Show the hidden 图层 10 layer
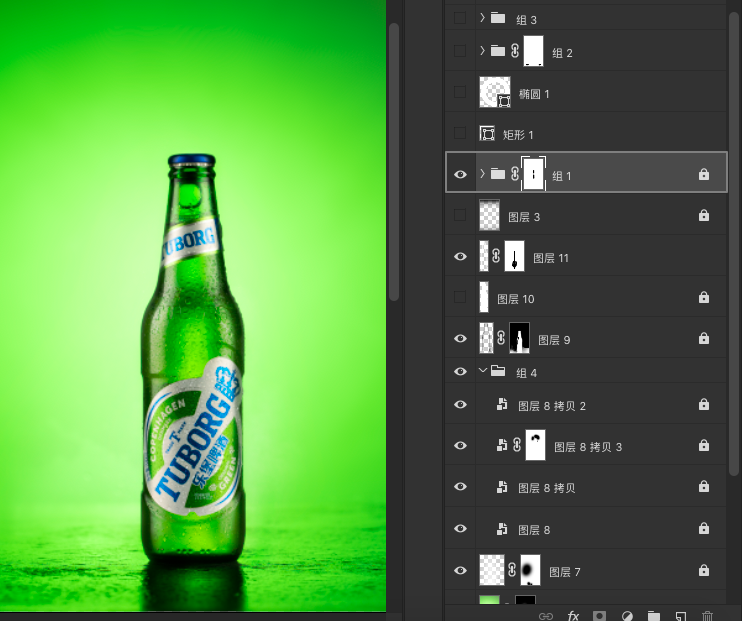742x621 pixels. click(x=459, y=297)
